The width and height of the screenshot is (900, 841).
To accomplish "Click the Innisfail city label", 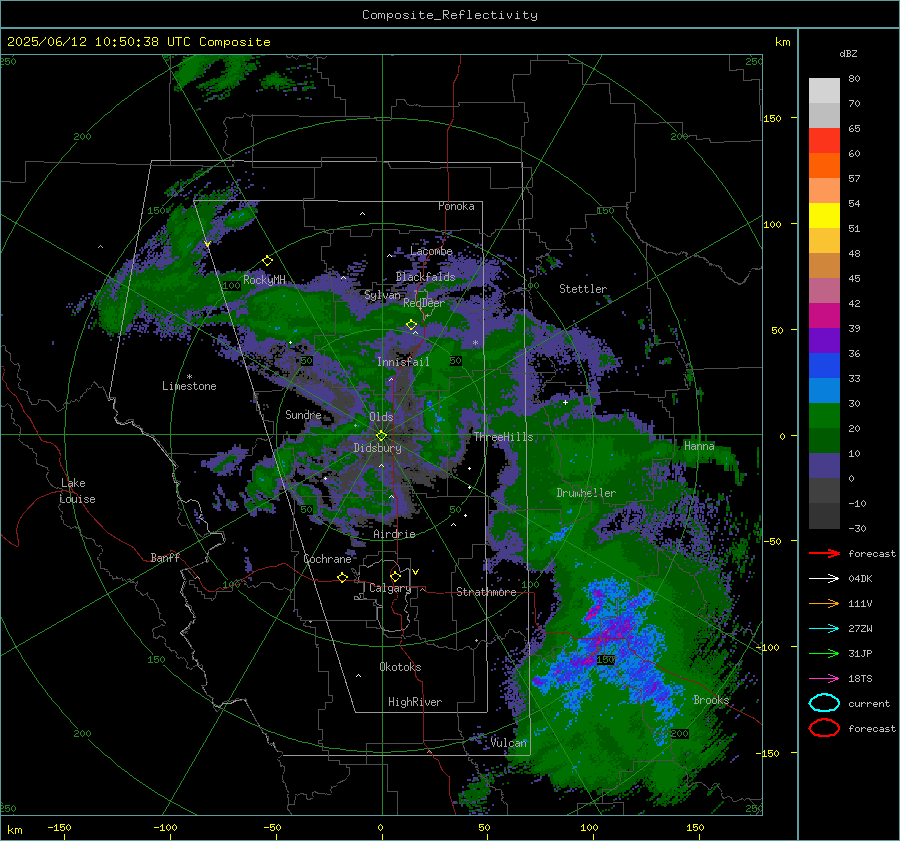I will (x=404, y=362).
